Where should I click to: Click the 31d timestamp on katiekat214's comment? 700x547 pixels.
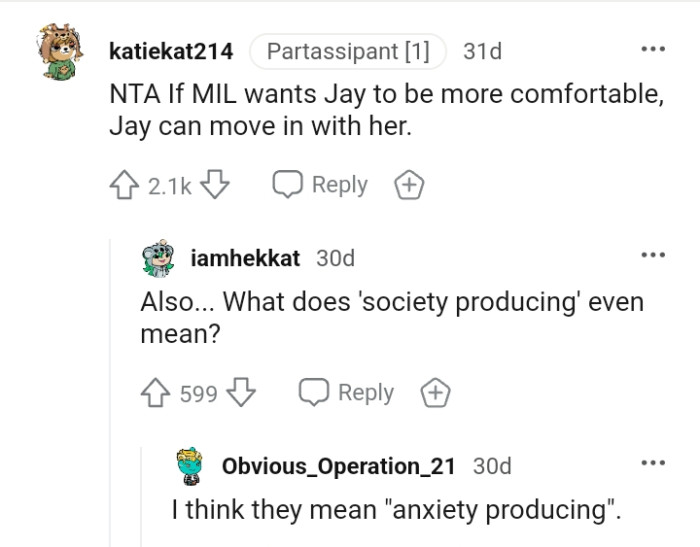tap(483, 51)
